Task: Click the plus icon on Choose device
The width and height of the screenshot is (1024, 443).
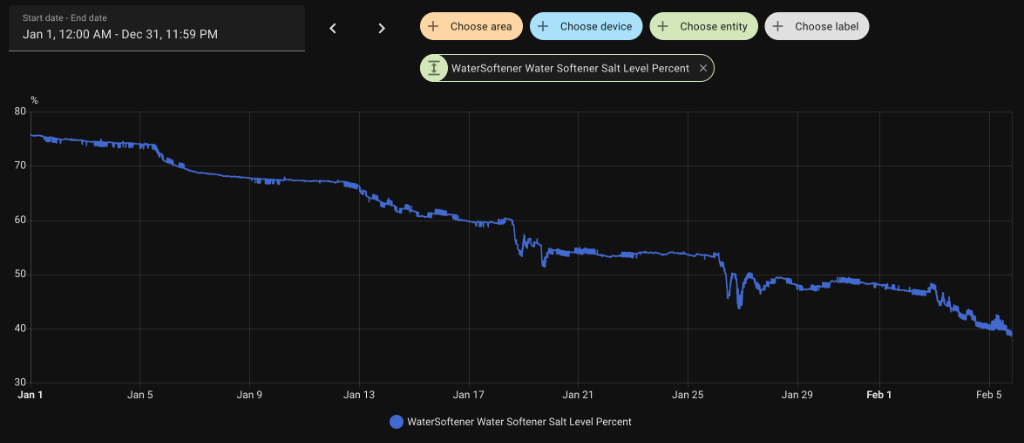Action: (x=543, y=26)
